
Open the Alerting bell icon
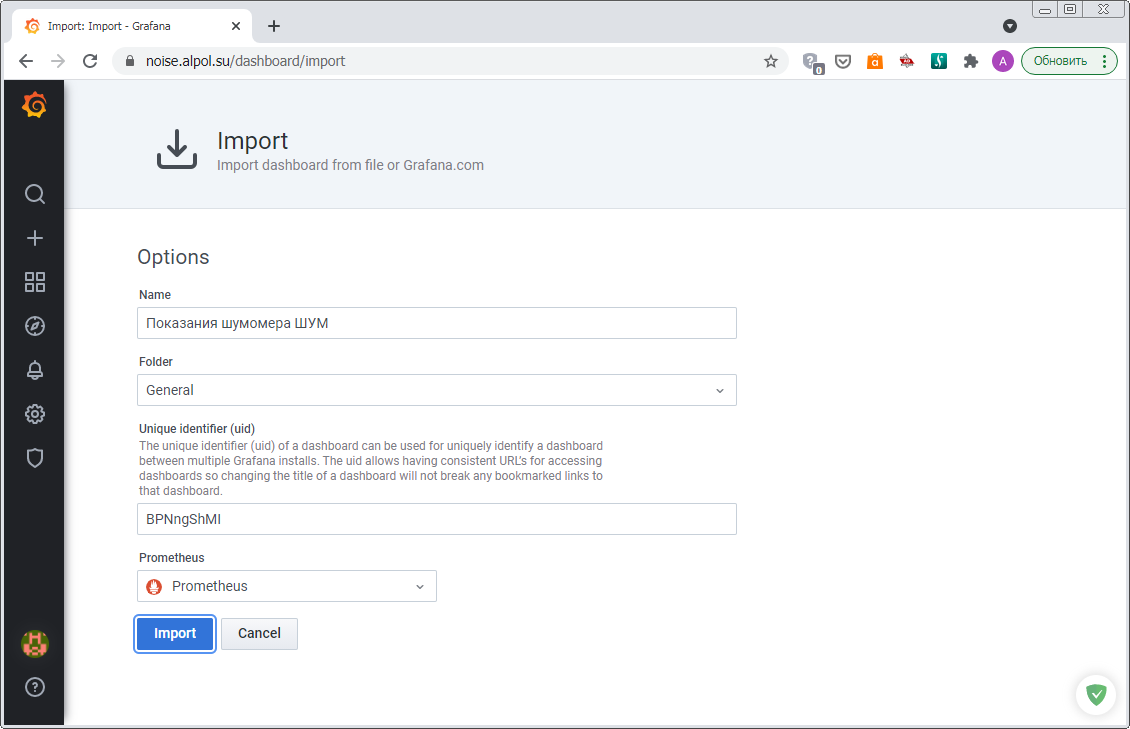[35, 370]
